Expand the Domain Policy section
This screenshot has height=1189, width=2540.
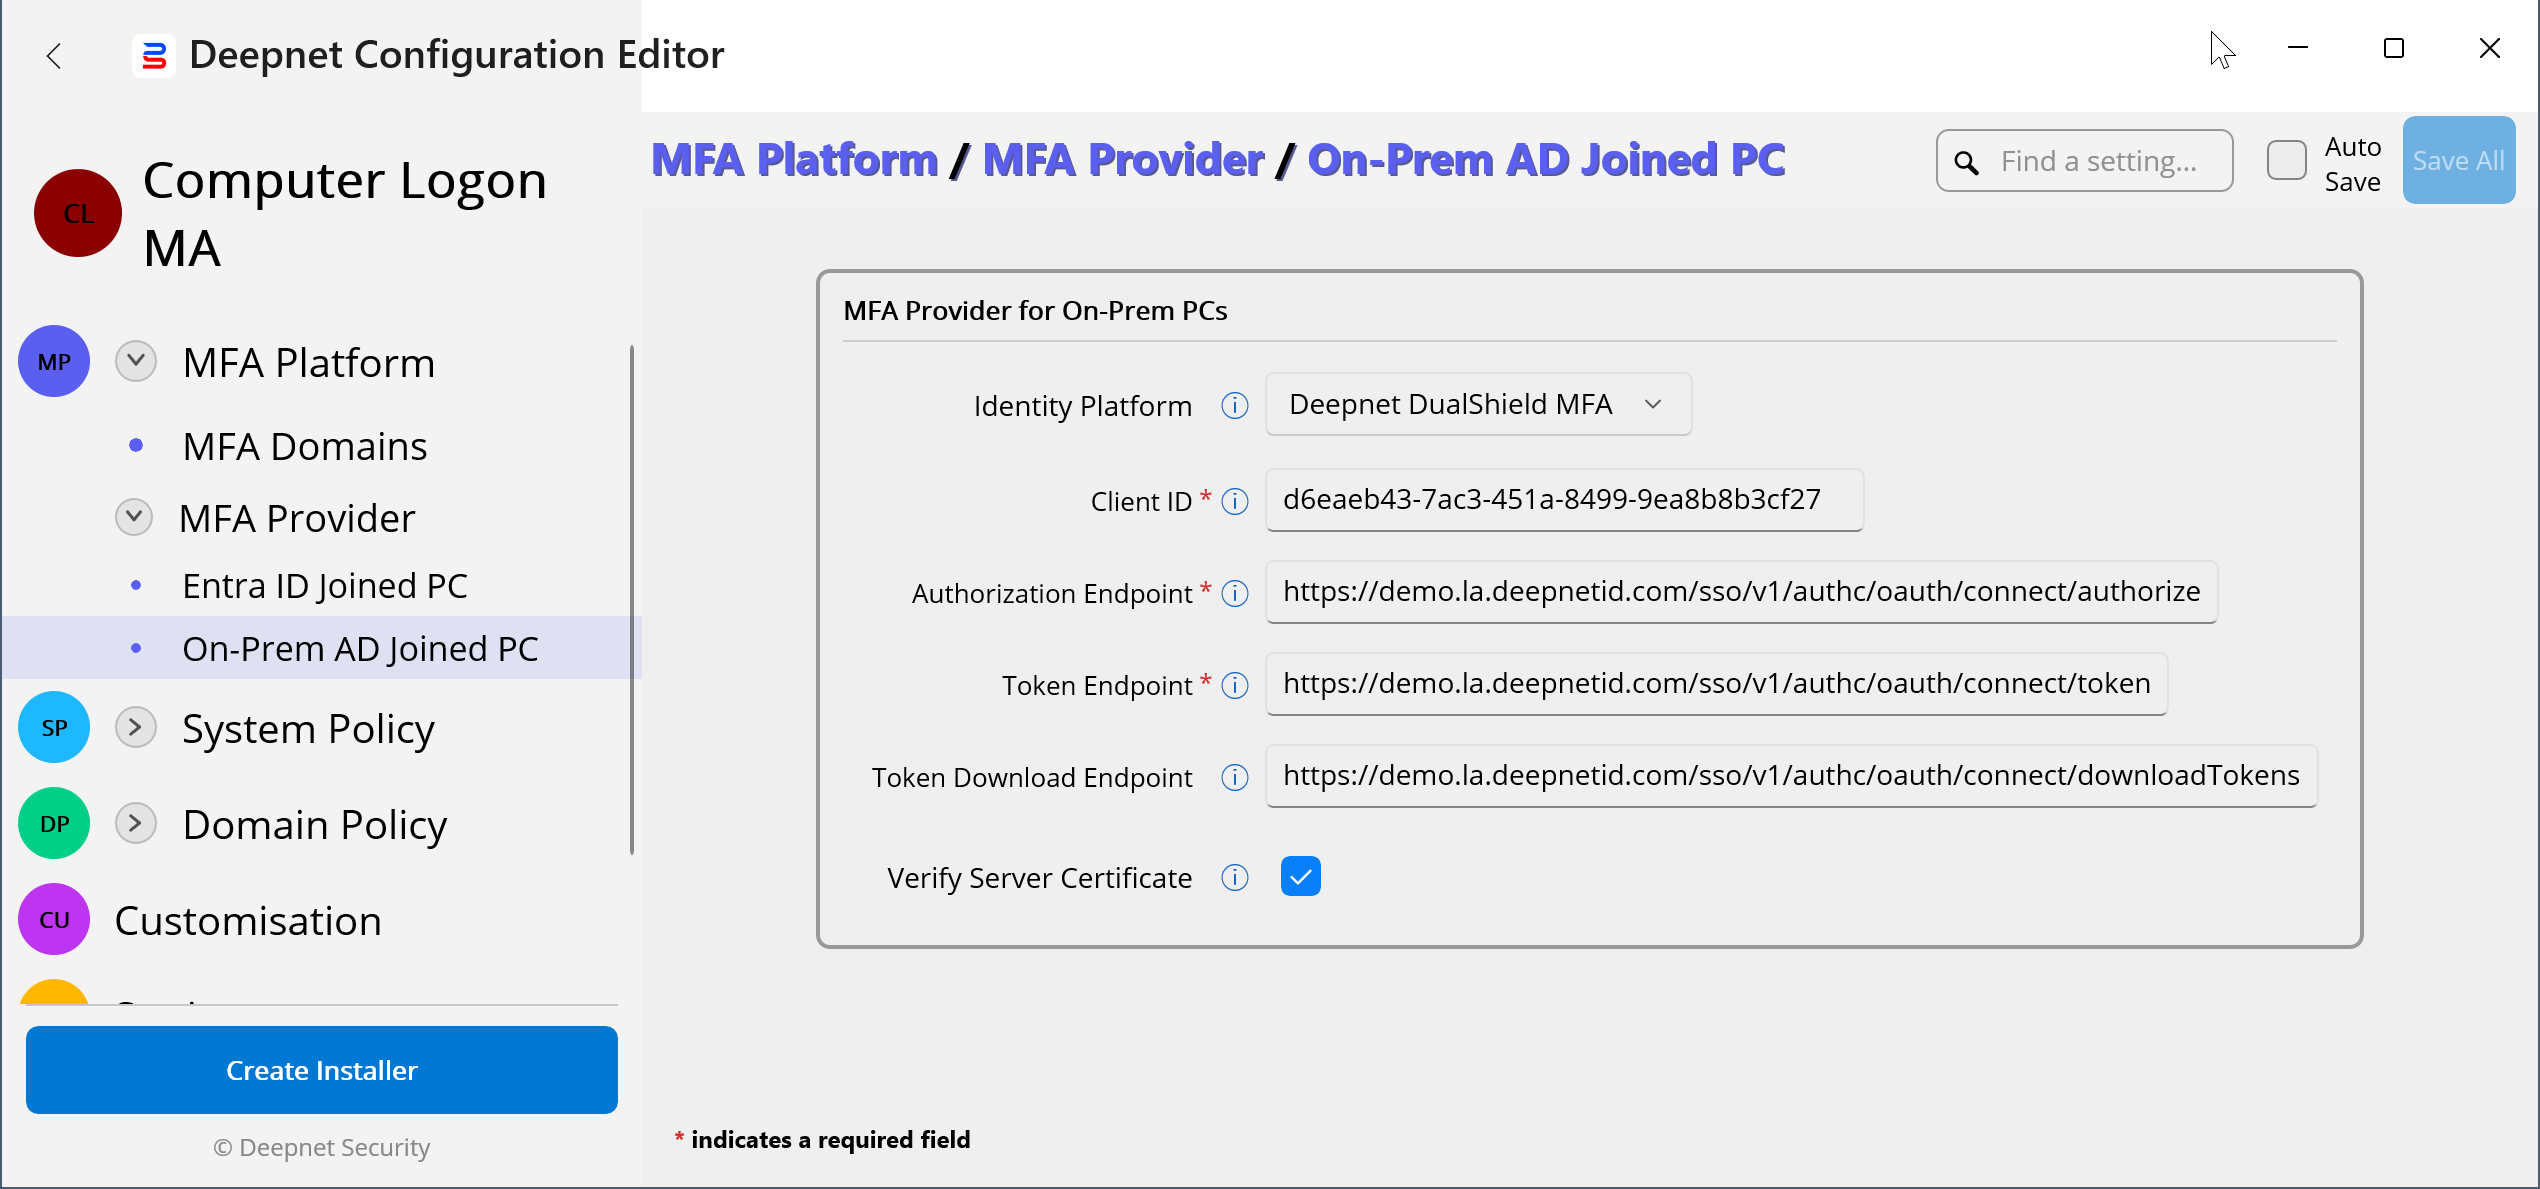tap(136, 823)
